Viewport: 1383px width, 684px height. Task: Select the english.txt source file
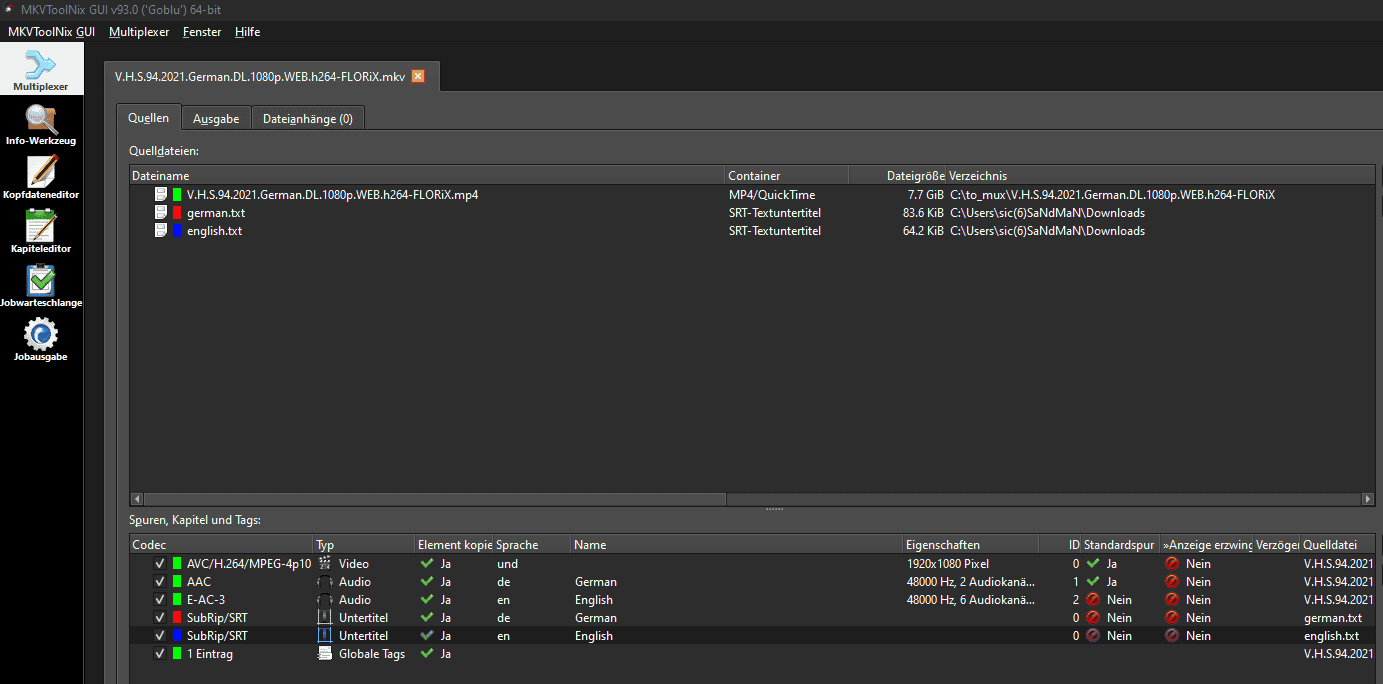point(214,231)
